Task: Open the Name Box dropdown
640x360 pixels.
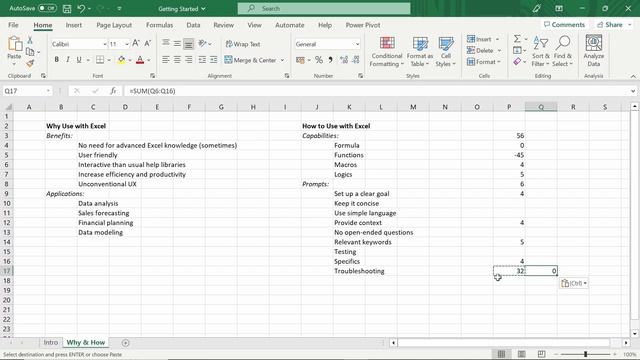Action: pyautogui.click(x=48, y=91)
